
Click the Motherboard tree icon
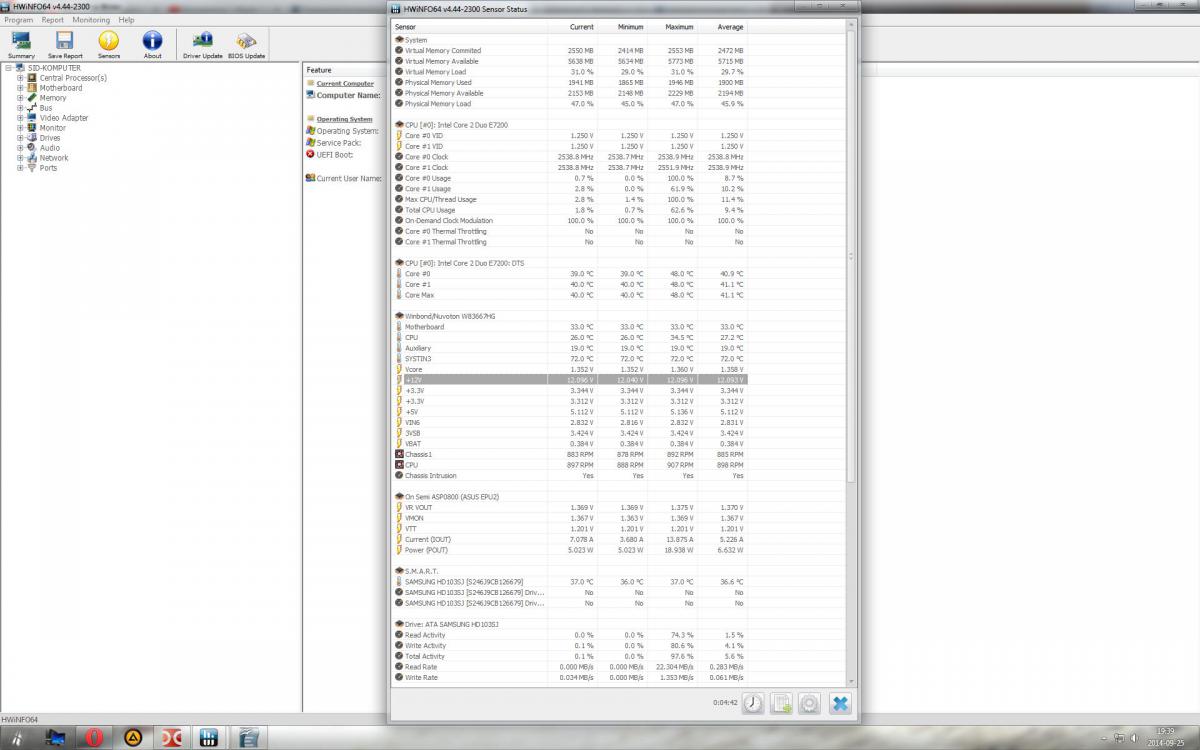pyautogui.click(x=32, y=88)
